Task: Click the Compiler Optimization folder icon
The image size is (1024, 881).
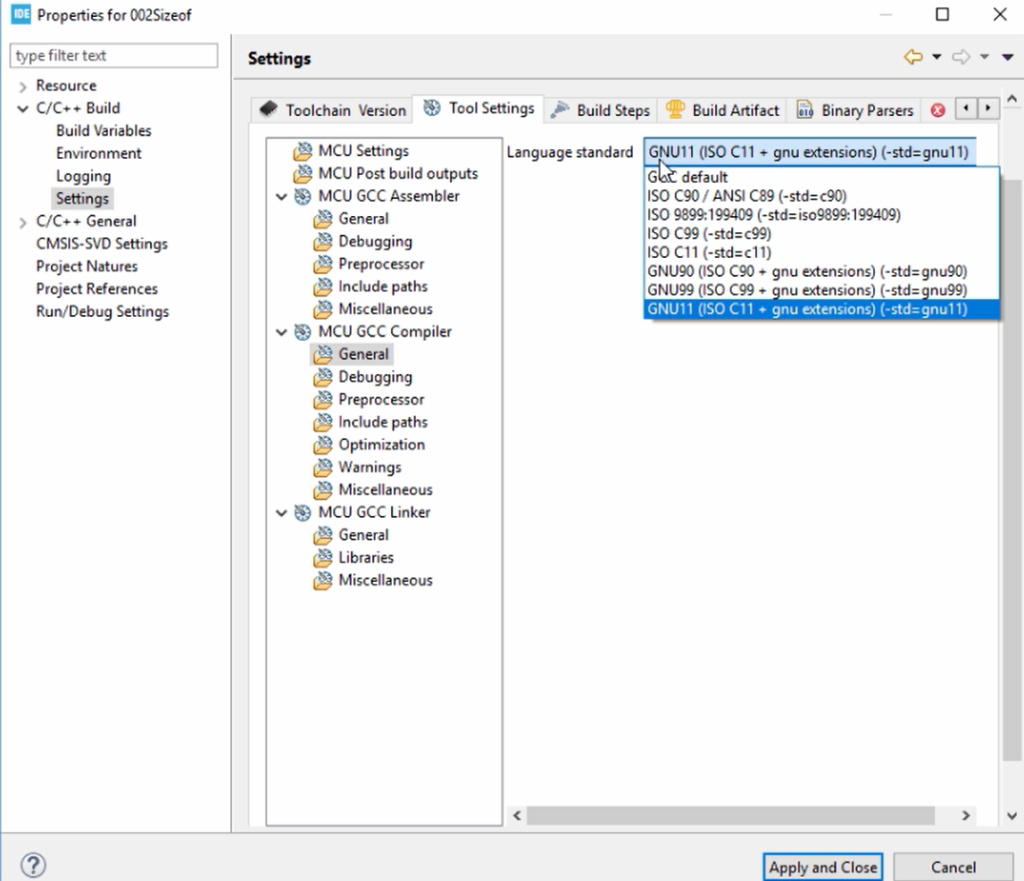Action: [323, 445]
